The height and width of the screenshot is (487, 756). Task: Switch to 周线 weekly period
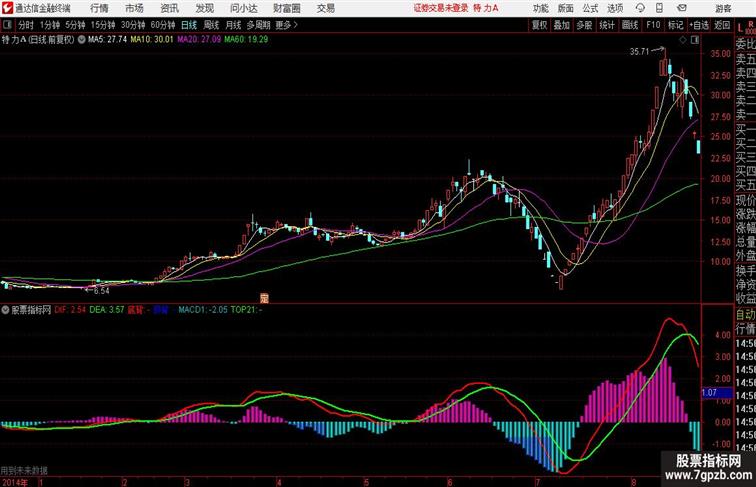pyautogui.click(x=211, y=25)
